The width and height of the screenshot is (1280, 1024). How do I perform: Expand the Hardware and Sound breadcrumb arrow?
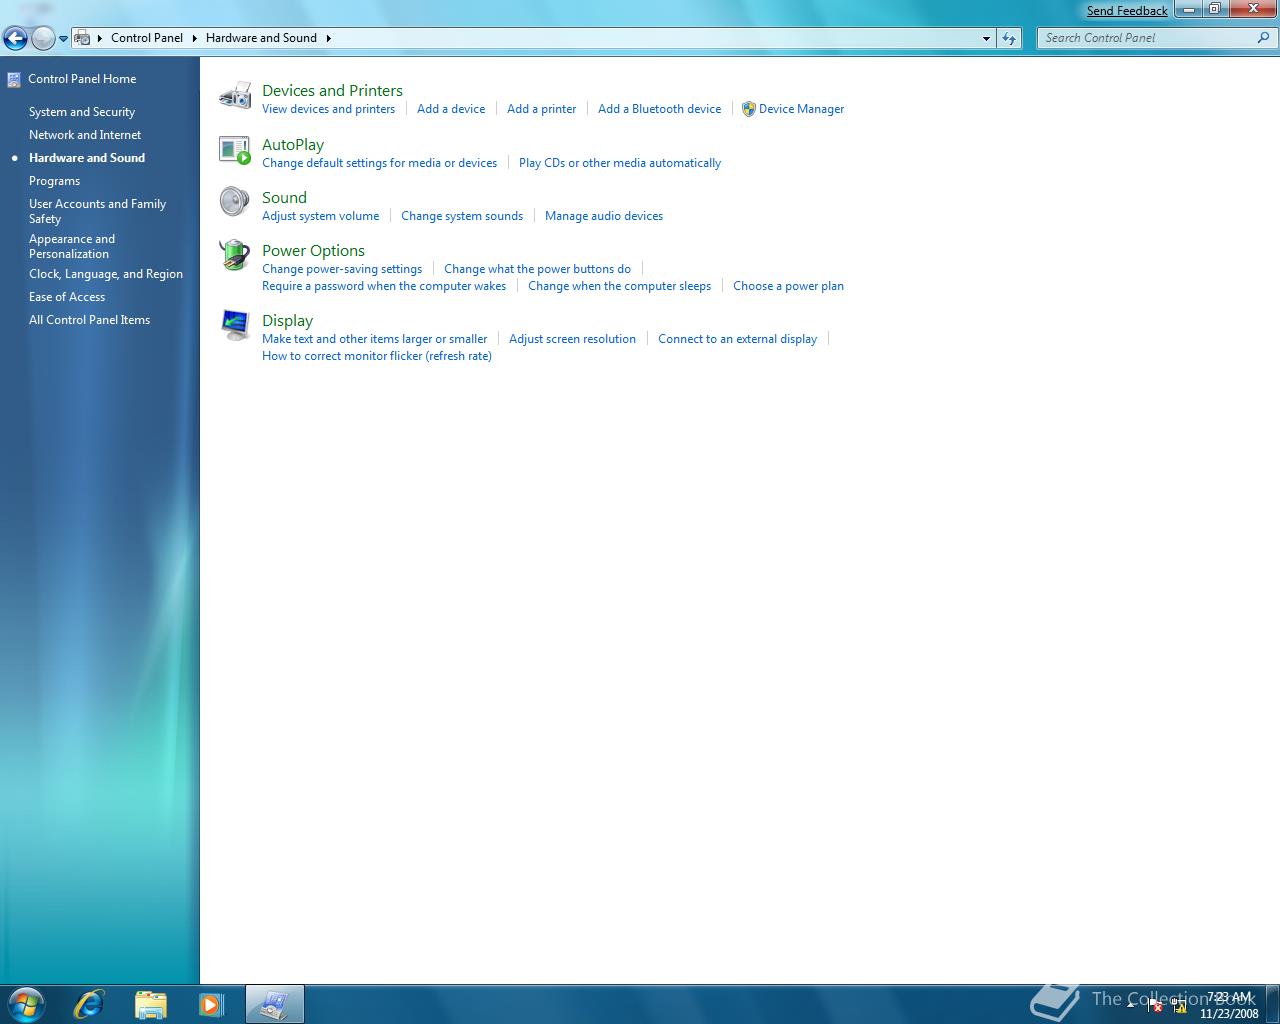tap(328, 38)
